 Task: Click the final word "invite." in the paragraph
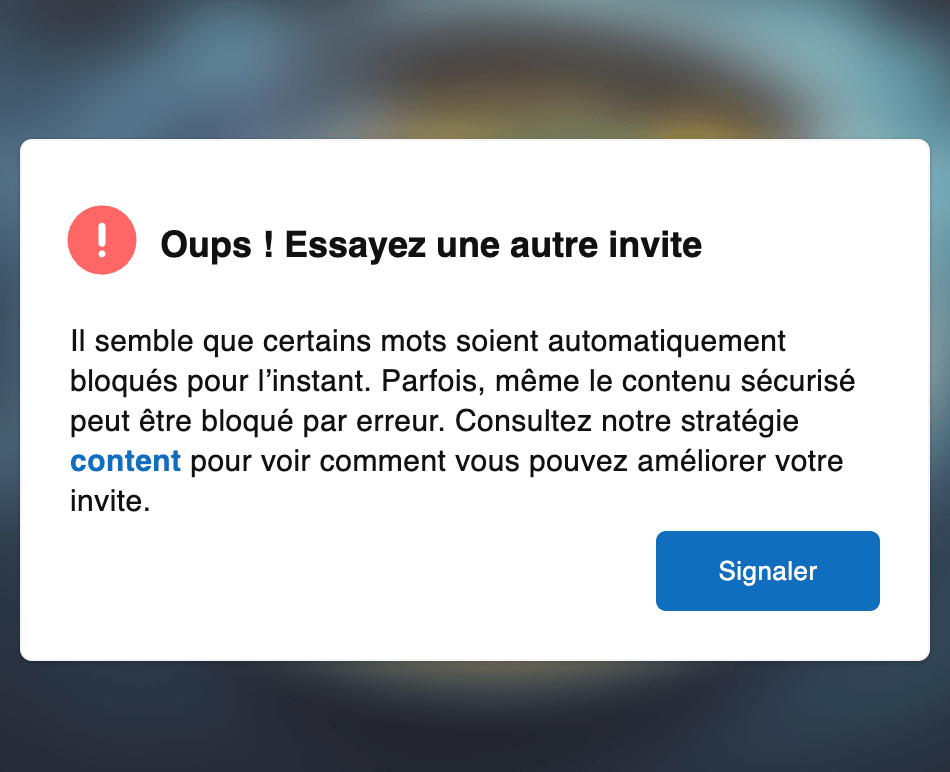tap(110, 502)
